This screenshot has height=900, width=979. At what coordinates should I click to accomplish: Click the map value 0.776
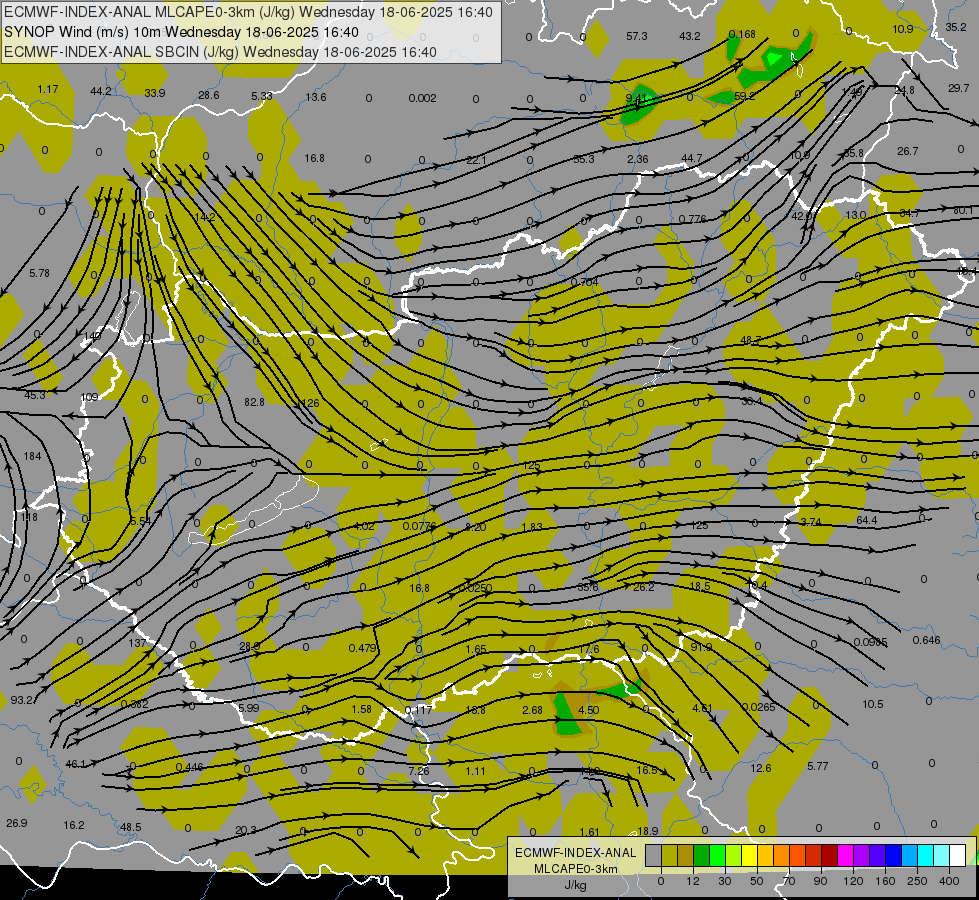pos(692,219)
